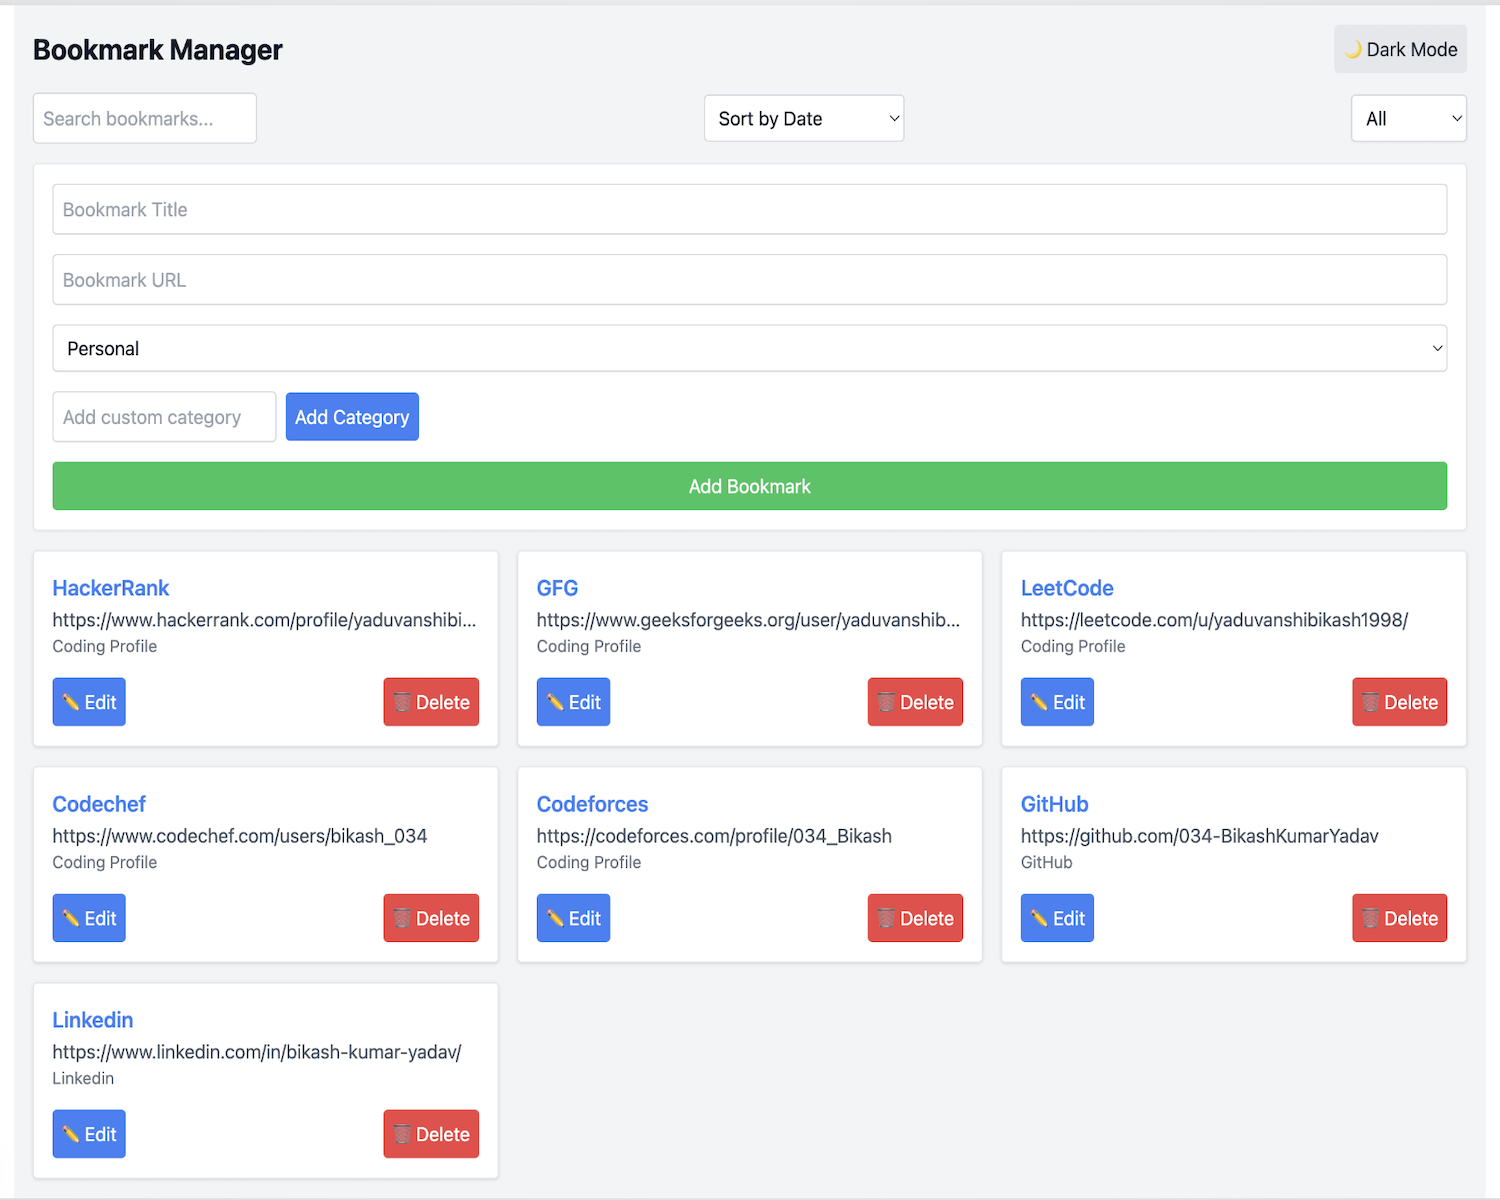Open the GitHub bookmark title link

pos(1054,804)
